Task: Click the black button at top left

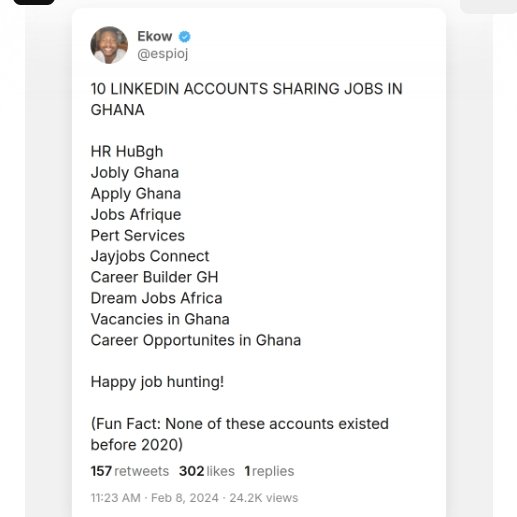Action: click(x=34, y=2)
